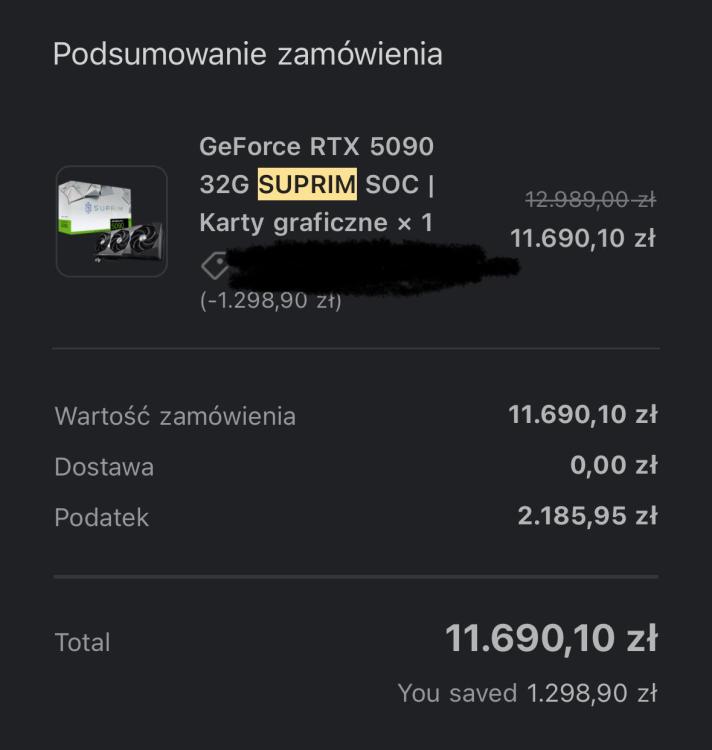
Task: Click the You saved 1.298,90 zł text
Action: [x=526, y=693]
